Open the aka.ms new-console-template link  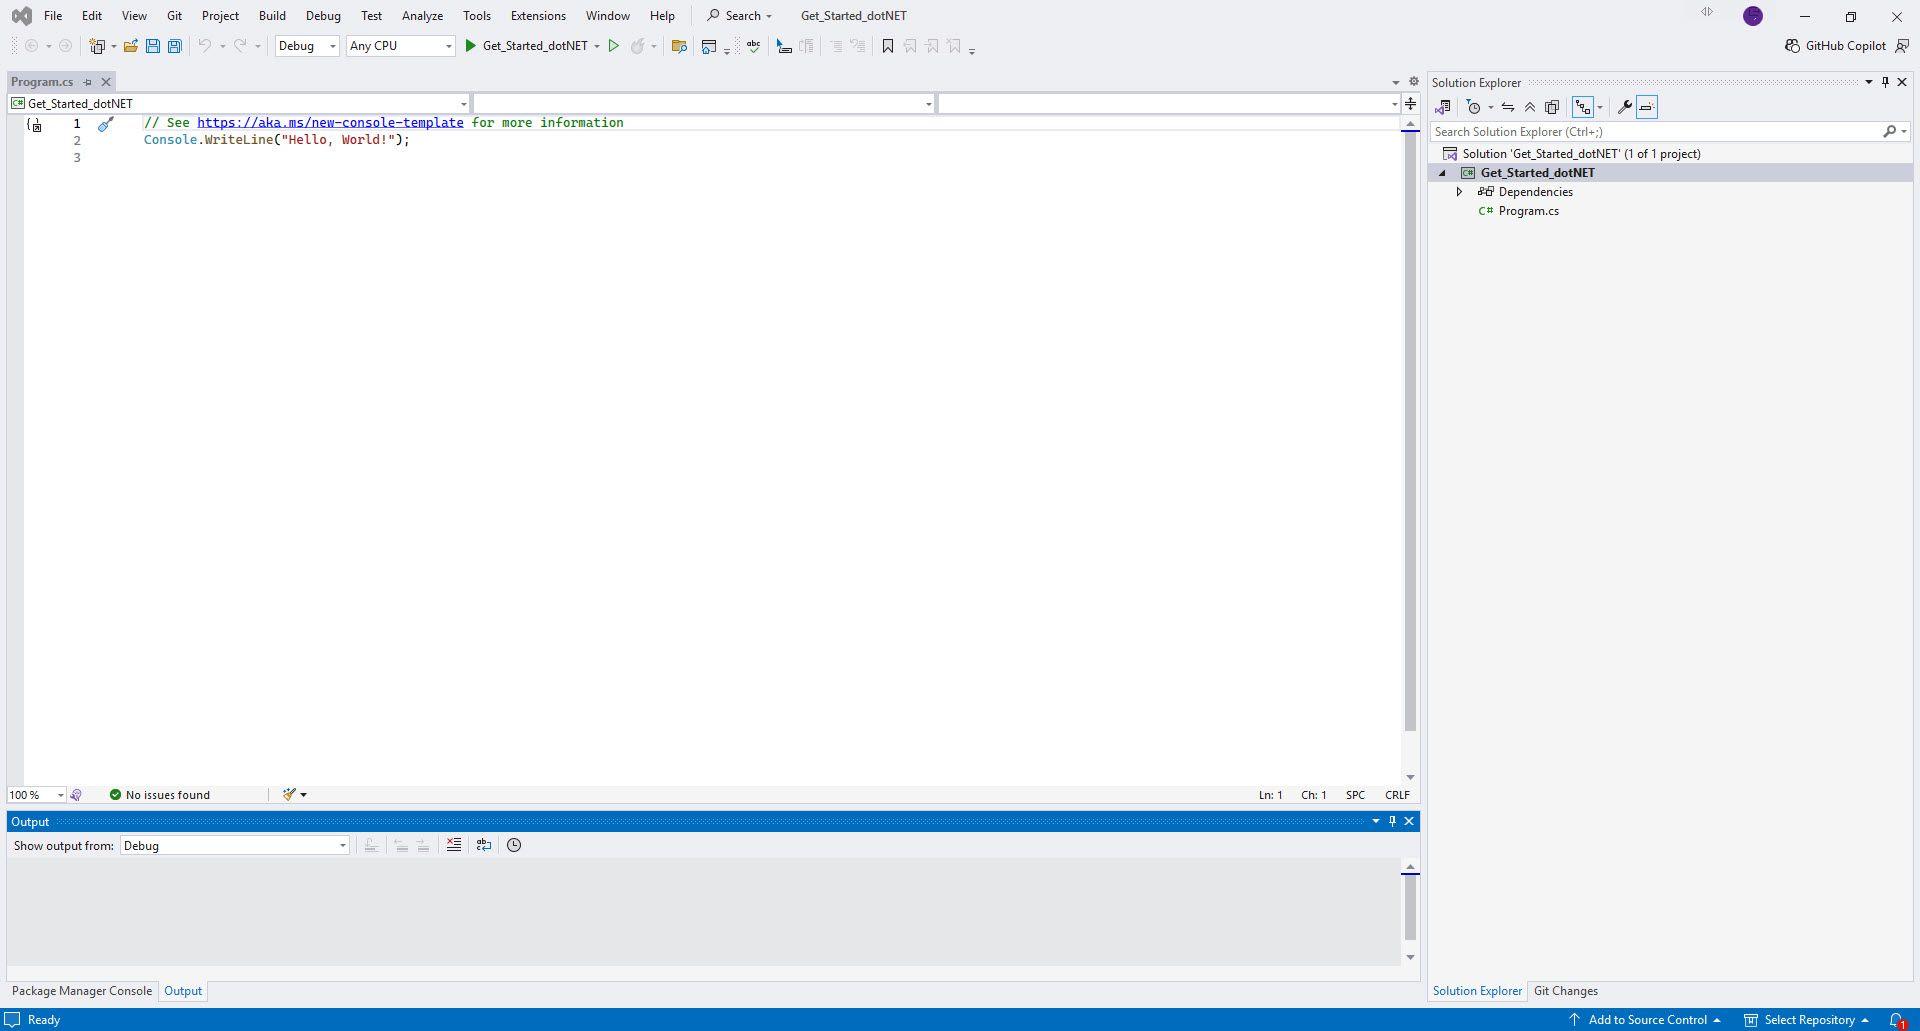point(330,123)
